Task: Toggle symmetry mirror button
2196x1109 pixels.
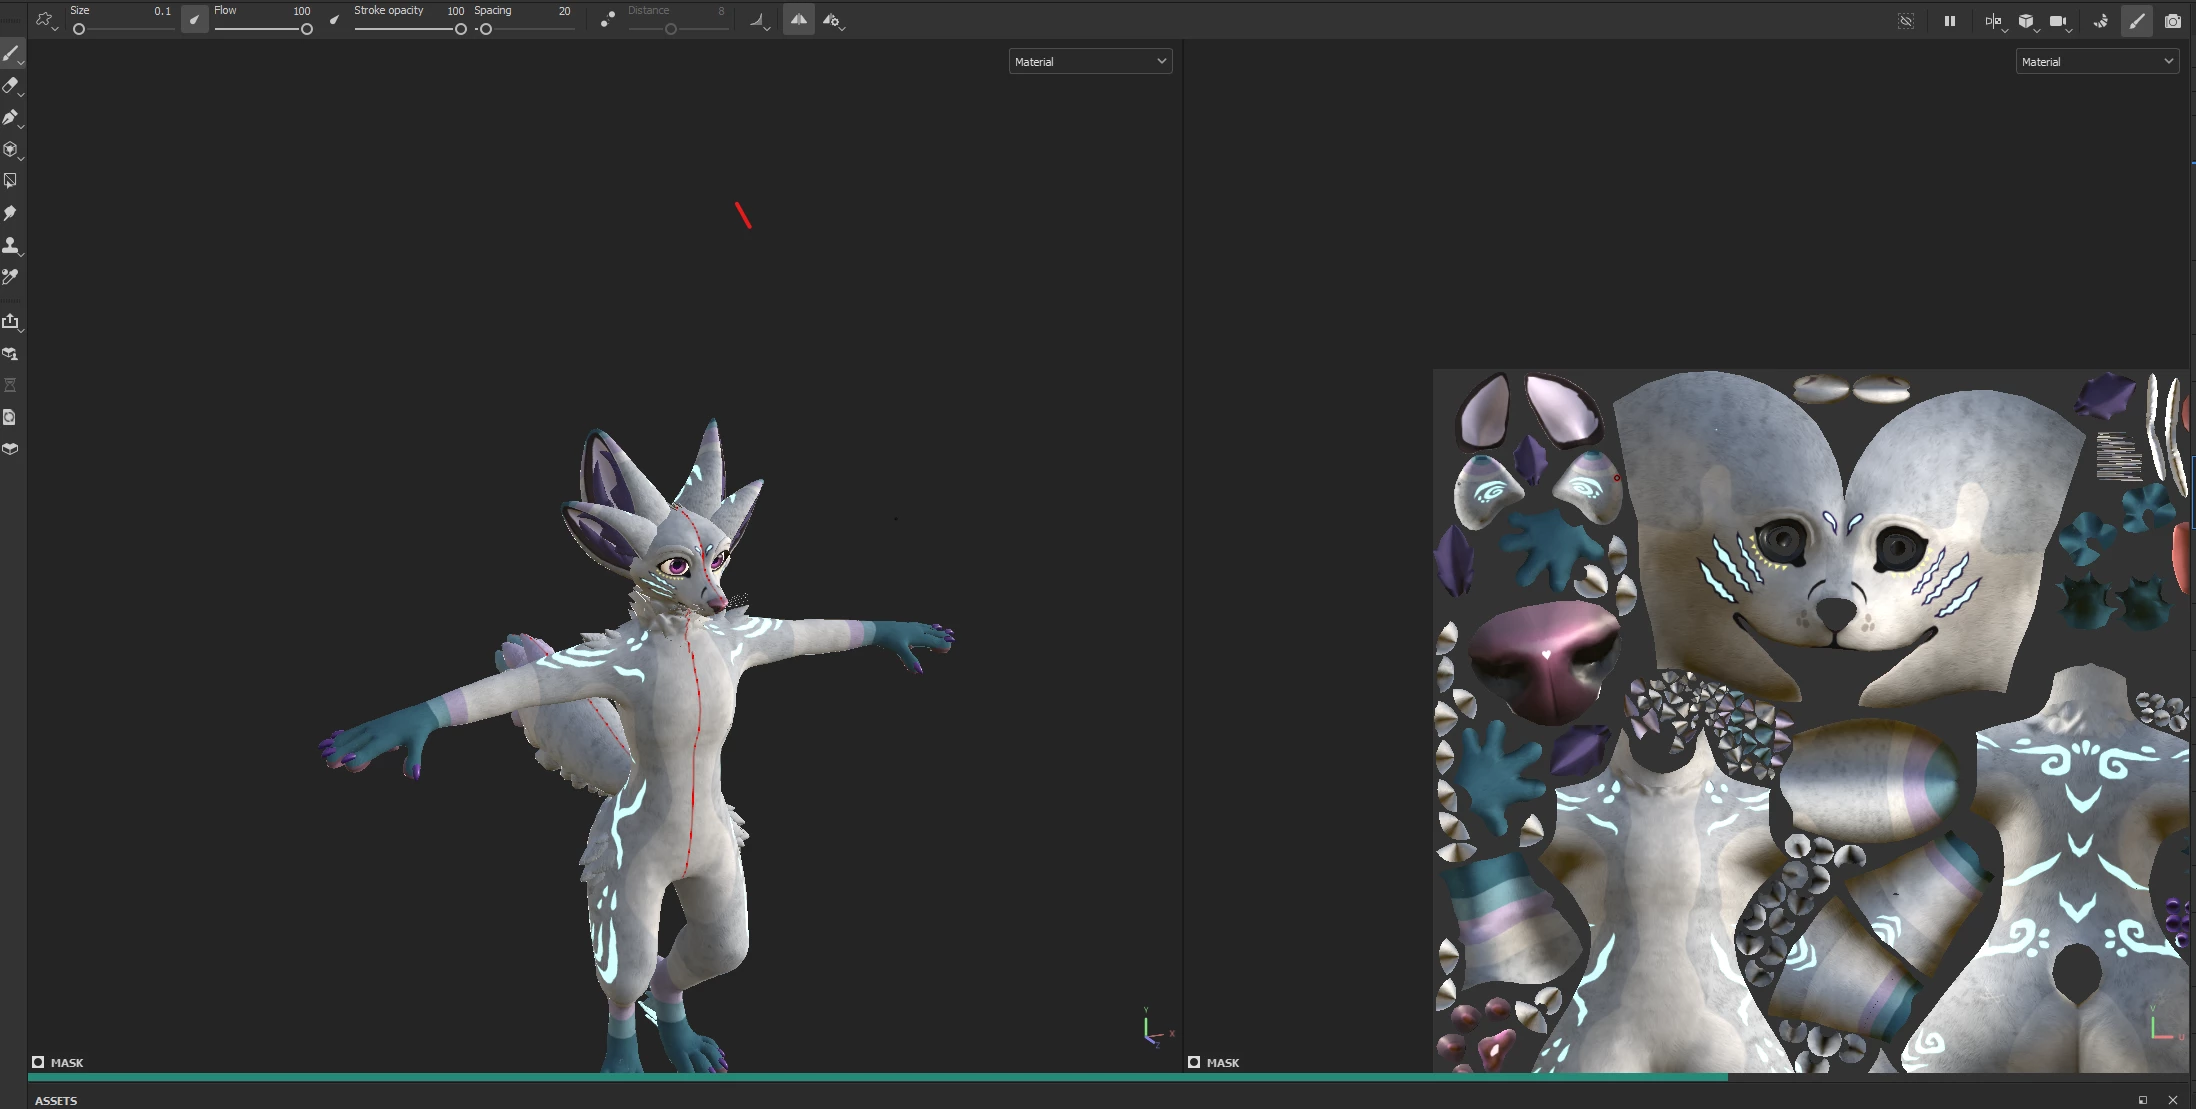Action: point(798,20)
